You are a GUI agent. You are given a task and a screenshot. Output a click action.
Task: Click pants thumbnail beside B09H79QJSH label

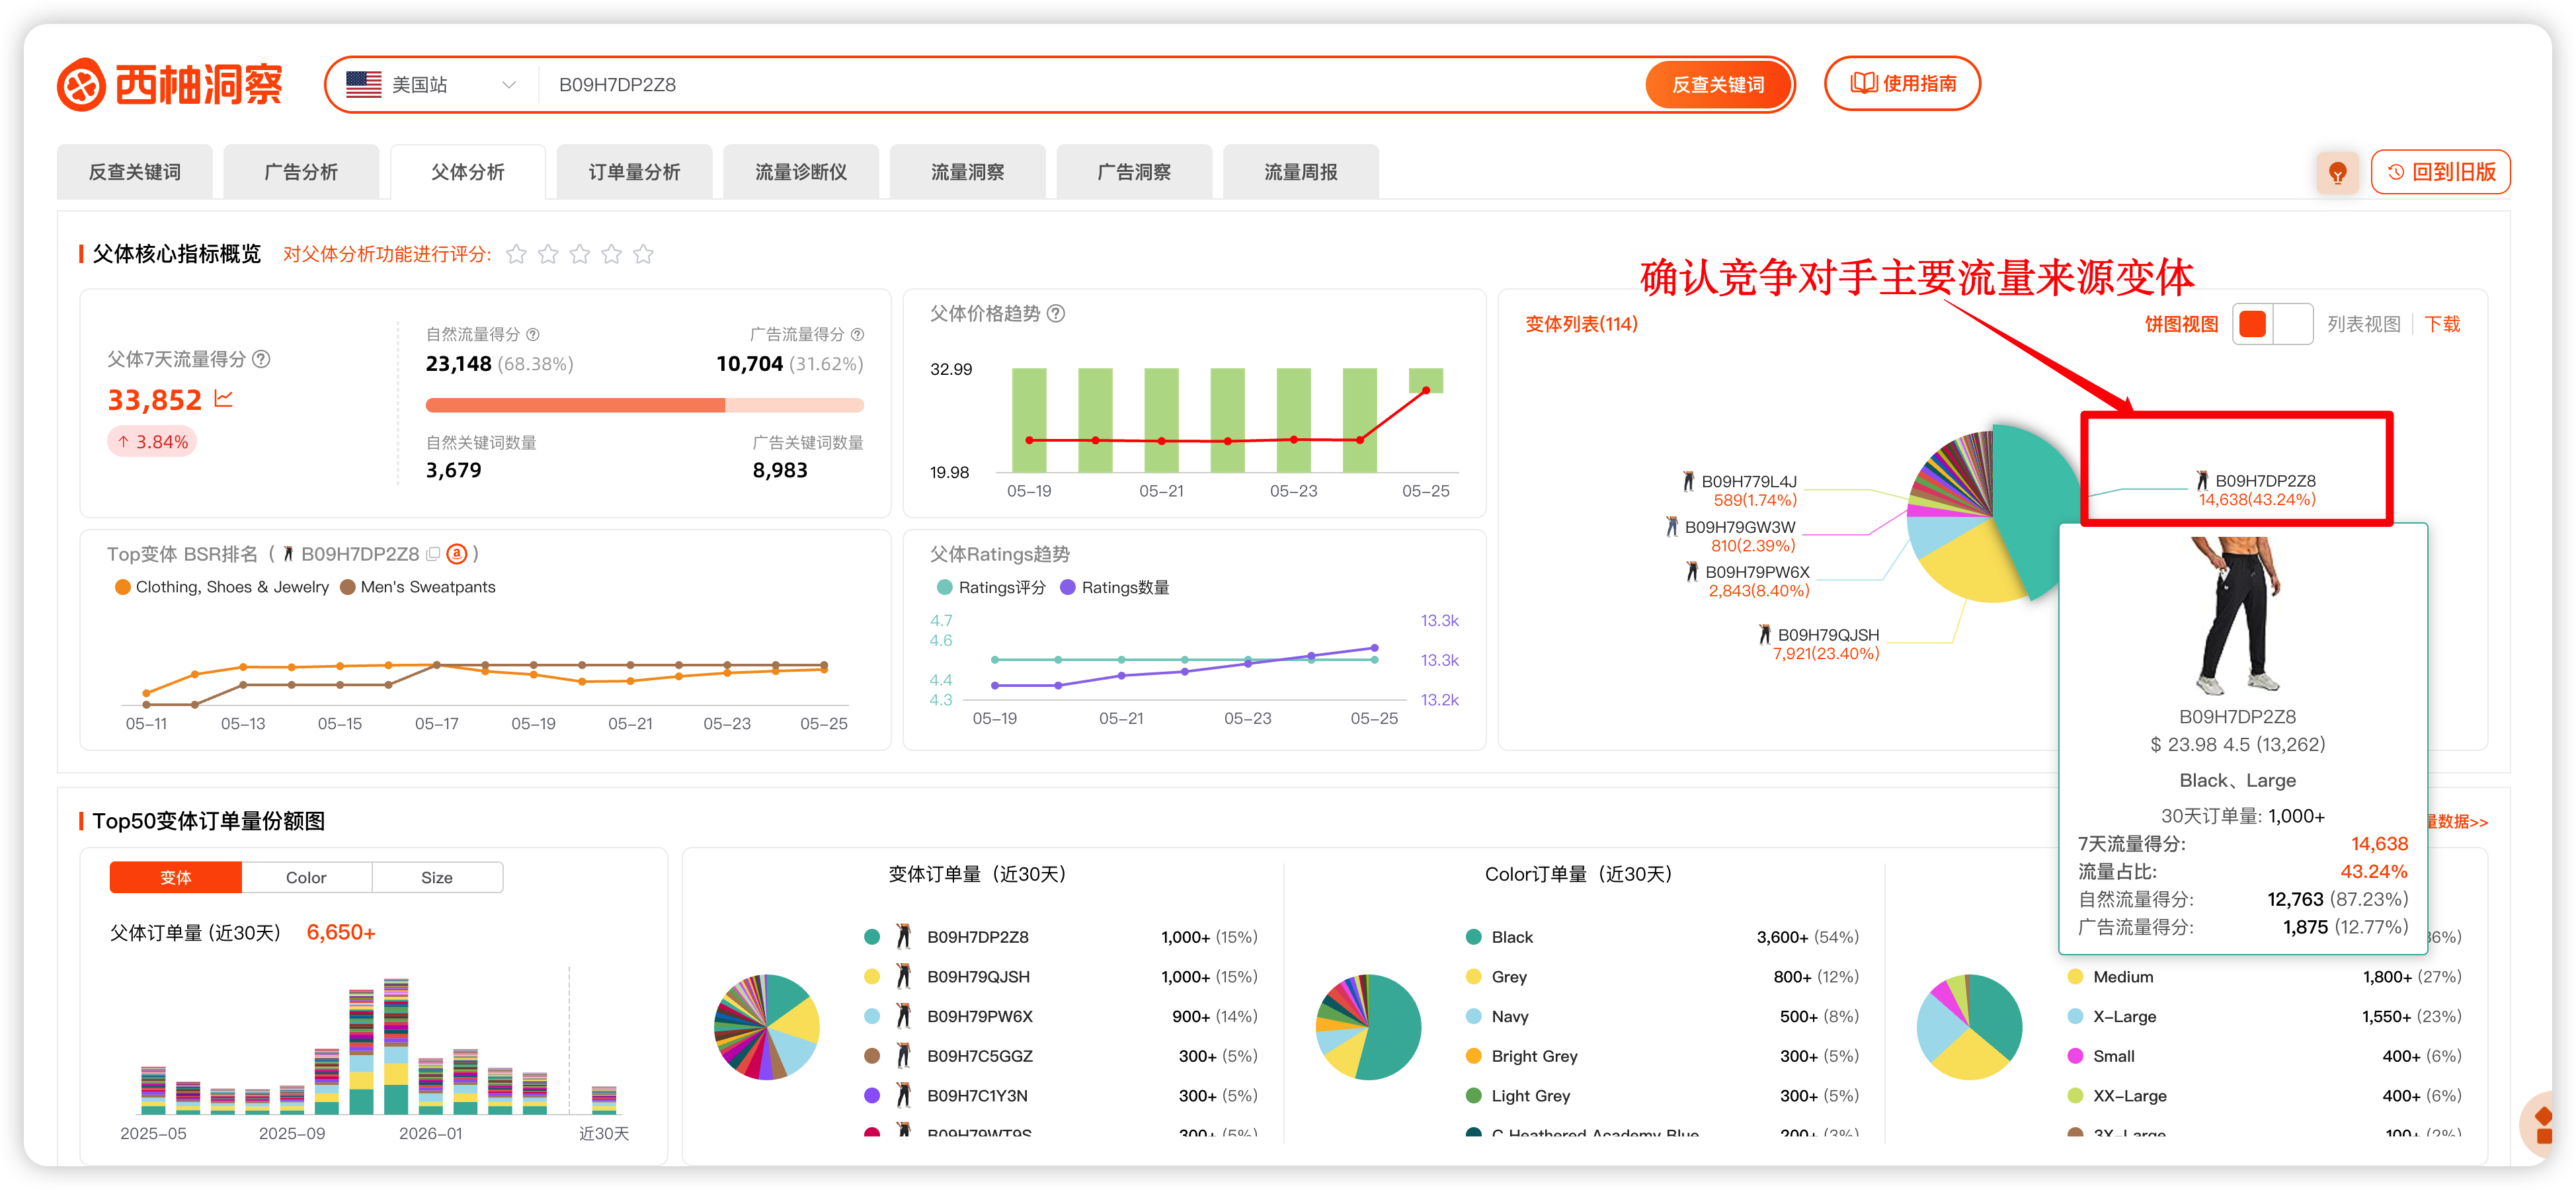pyautogui.click(x=1765, y=634)
